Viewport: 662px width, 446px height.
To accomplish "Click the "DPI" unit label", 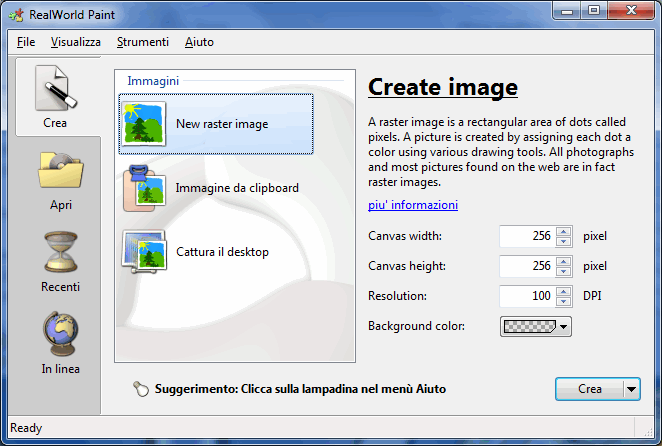I will pyautogui.click(x=592, y=296).
